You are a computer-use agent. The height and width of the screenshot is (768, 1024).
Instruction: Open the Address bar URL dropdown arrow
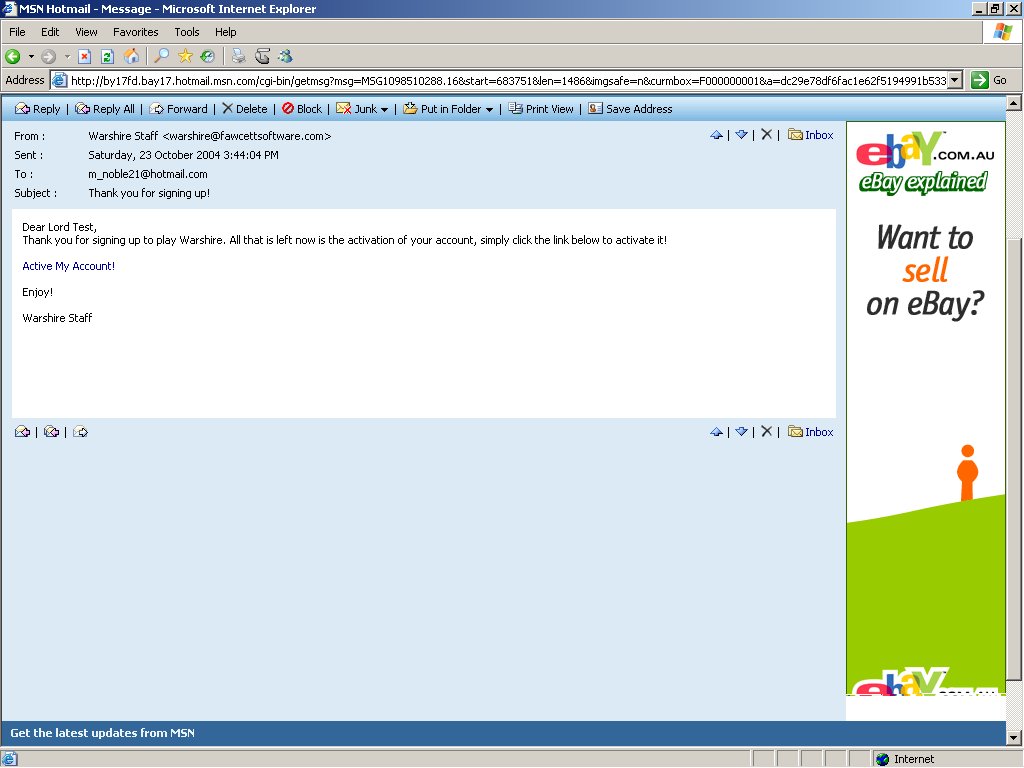tap(955, 80)
